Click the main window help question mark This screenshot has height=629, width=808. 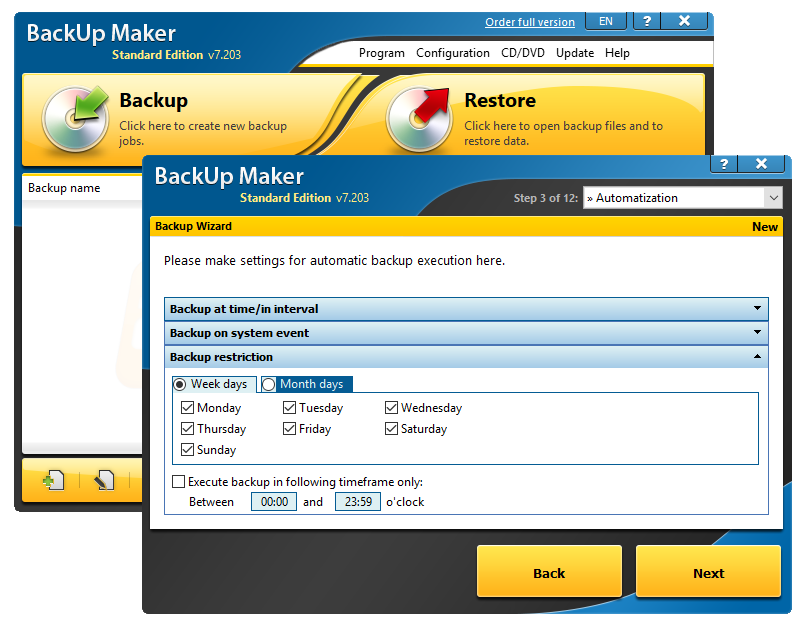click(646, 21)
